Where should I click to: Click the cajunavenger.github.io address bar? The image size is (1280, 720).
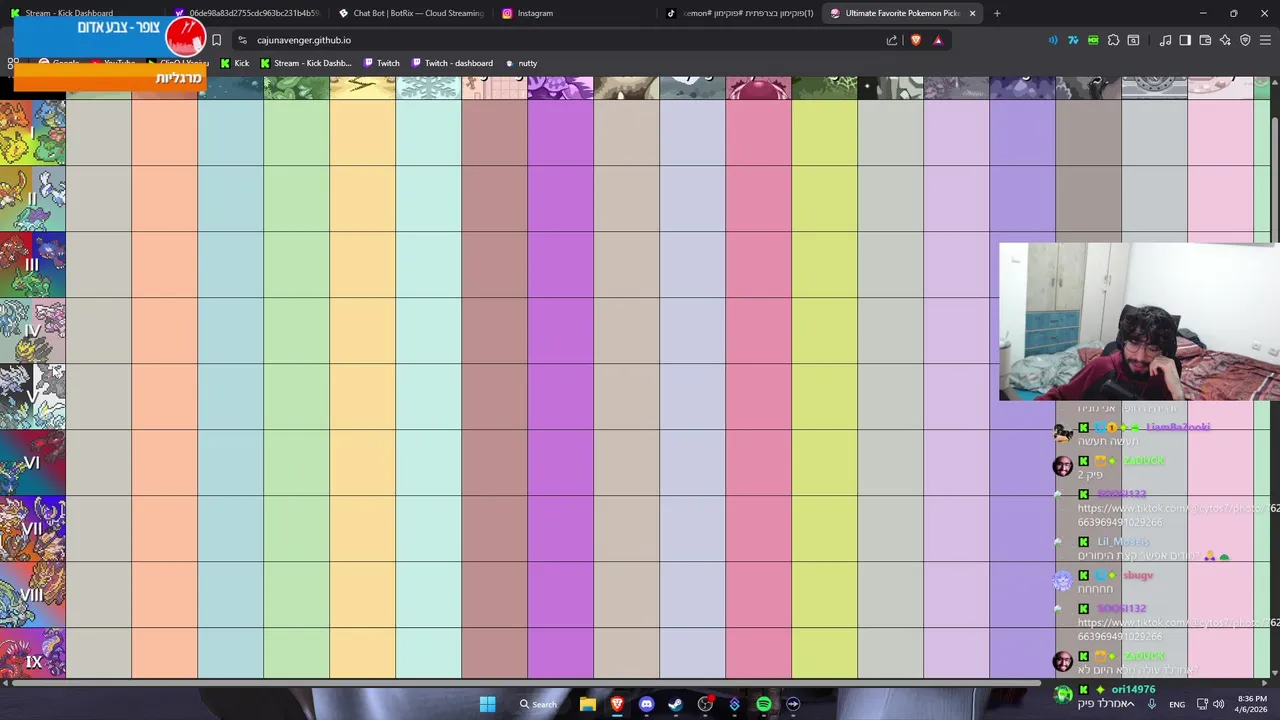[x=560, y=40]
